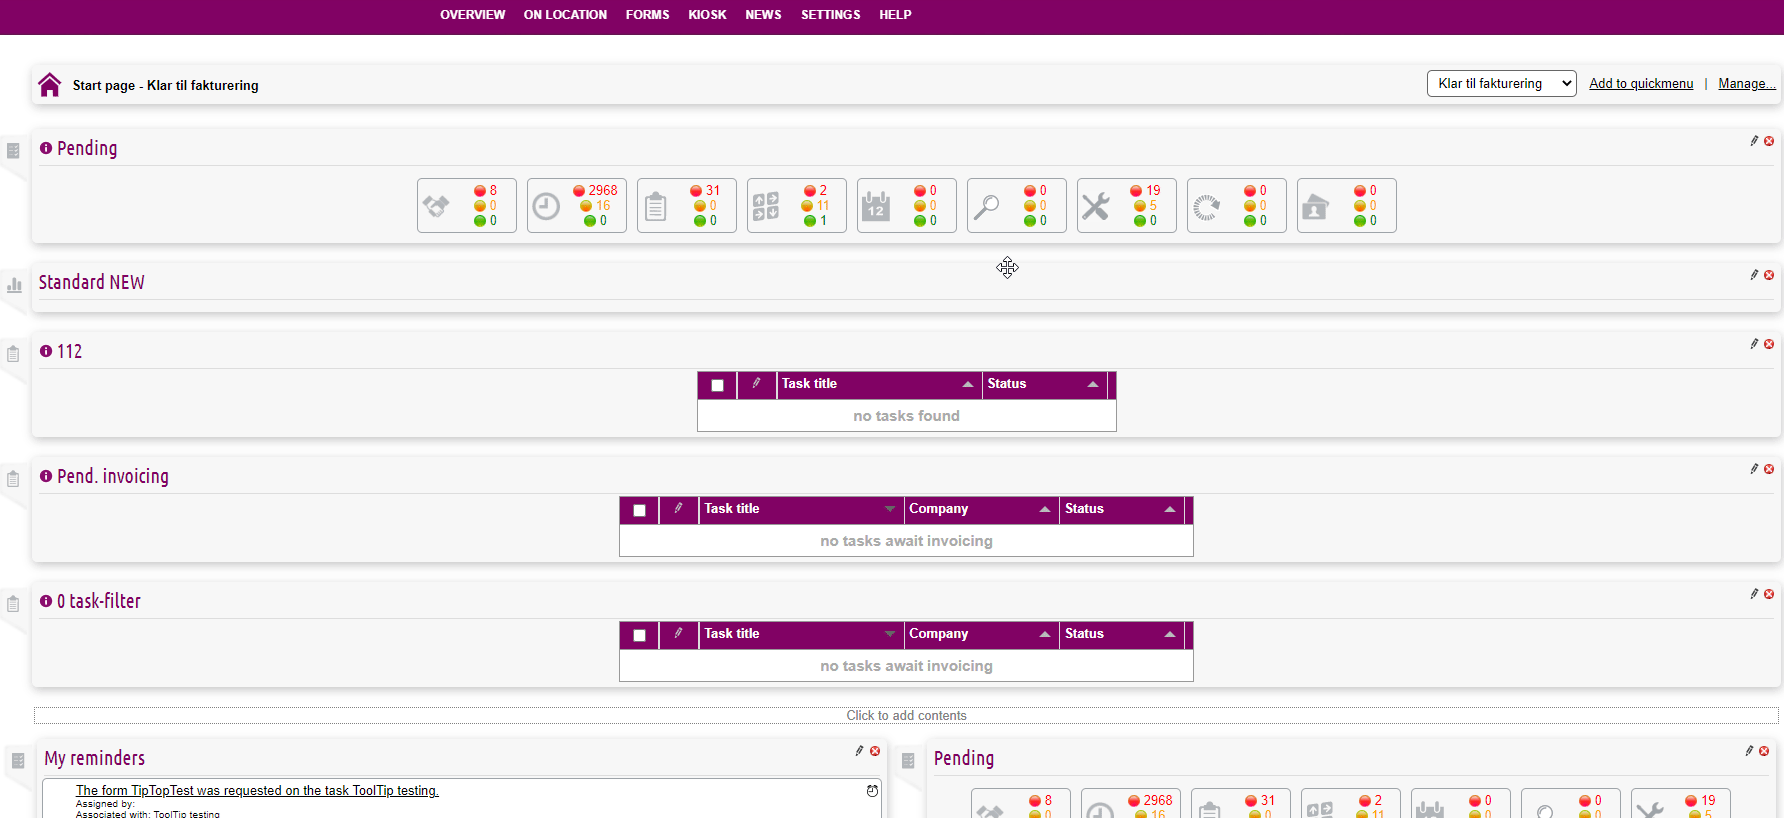1784x818 pixels.
Task: Click the clipboard tile in top Pending panel
Action: click(x=686, y=206)
